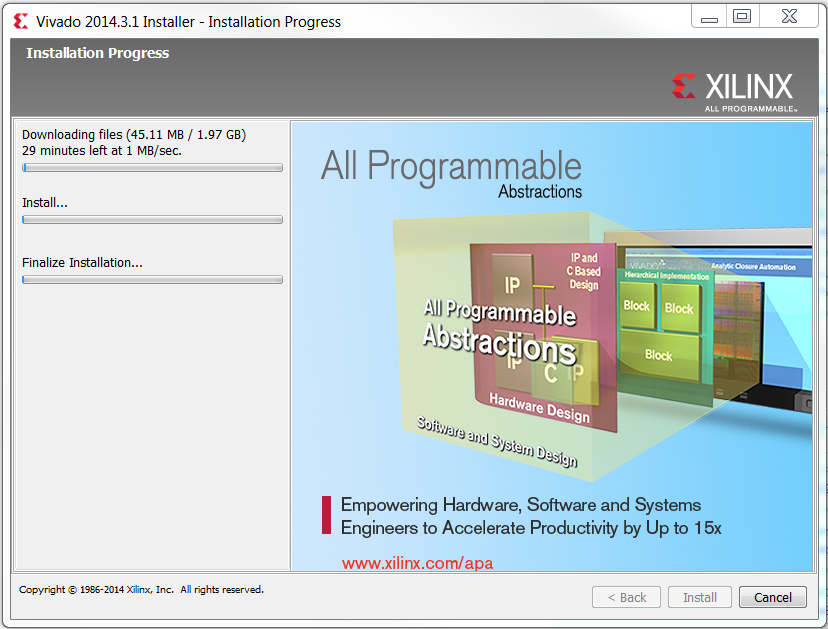Click the XILINX logo in header banner

pos(733,92)
